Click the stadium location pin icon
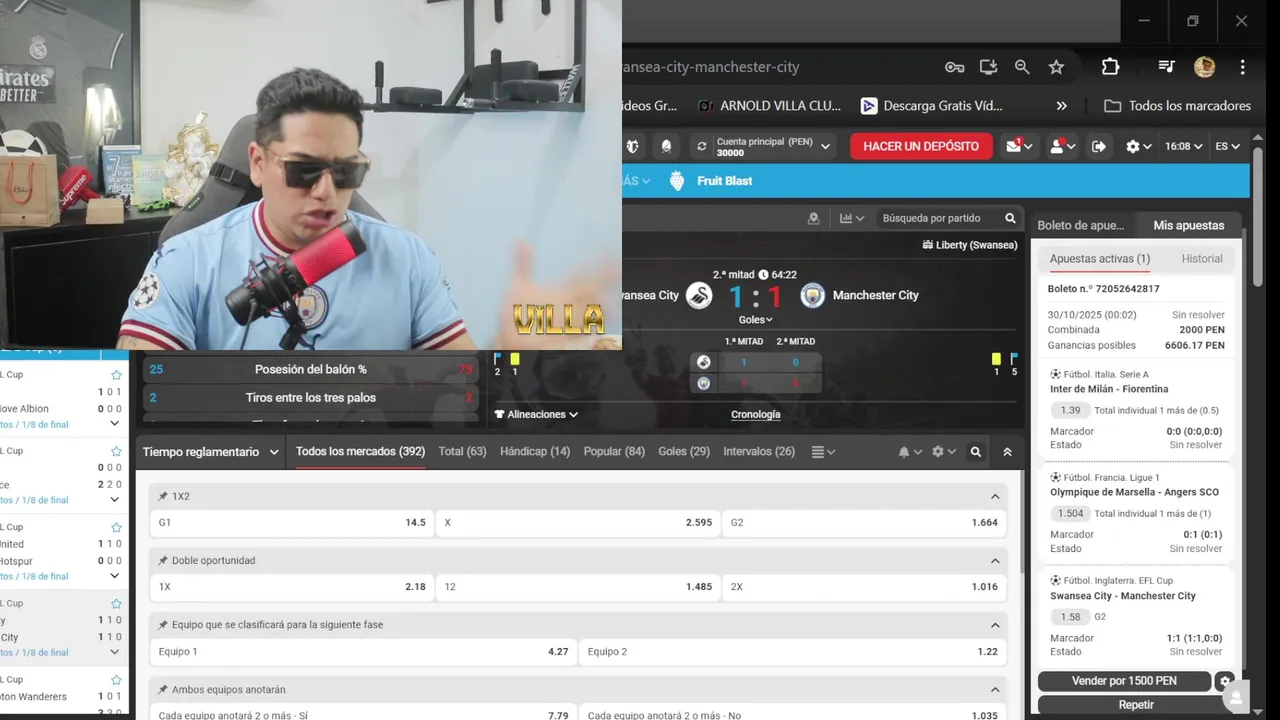 pyautogui.click(x=813, y=218)
